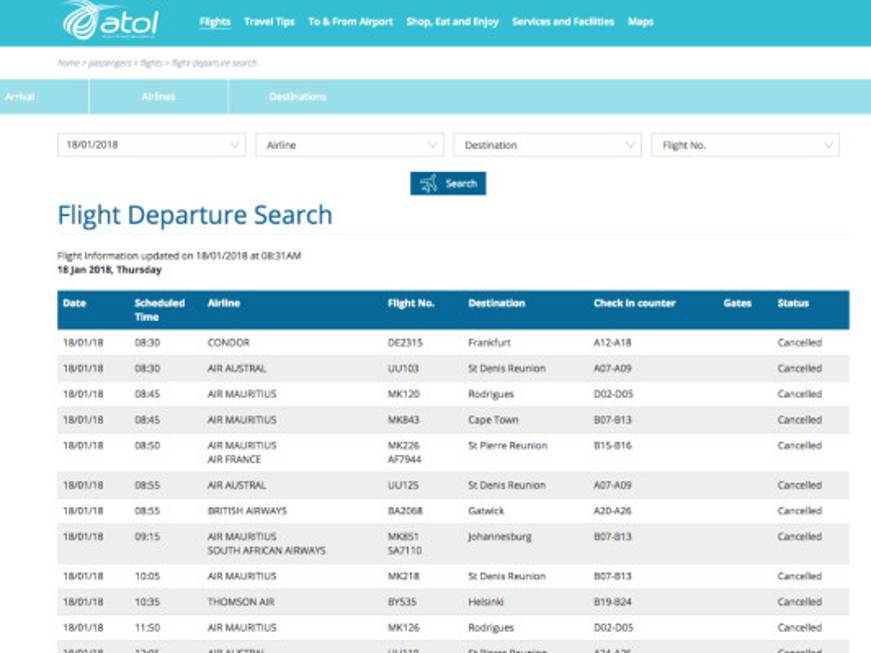Select the Helsinki destination cell

(485, 602)
